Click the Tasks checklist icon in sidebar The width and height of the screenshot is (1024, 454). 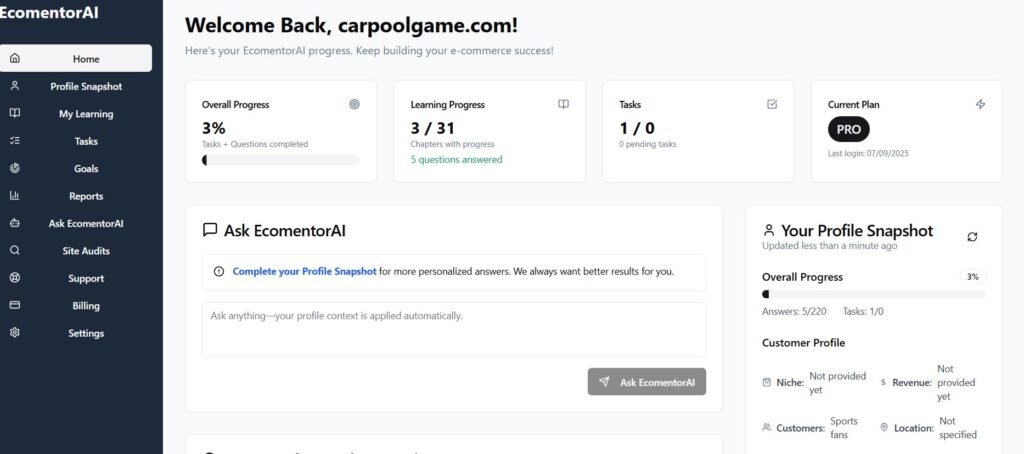[x=15, y=141]
